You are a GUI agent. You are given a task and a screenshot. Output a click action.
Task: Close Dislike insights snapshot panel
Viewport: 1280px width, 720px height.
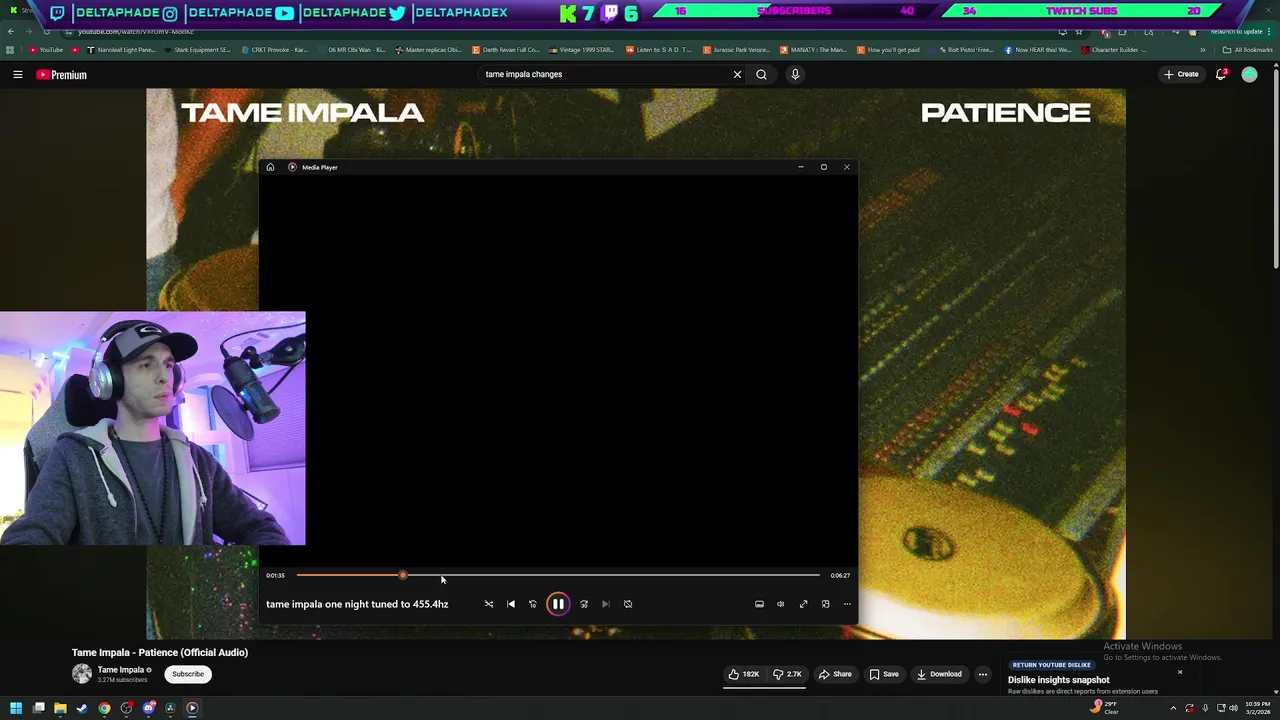(1180, 672)
